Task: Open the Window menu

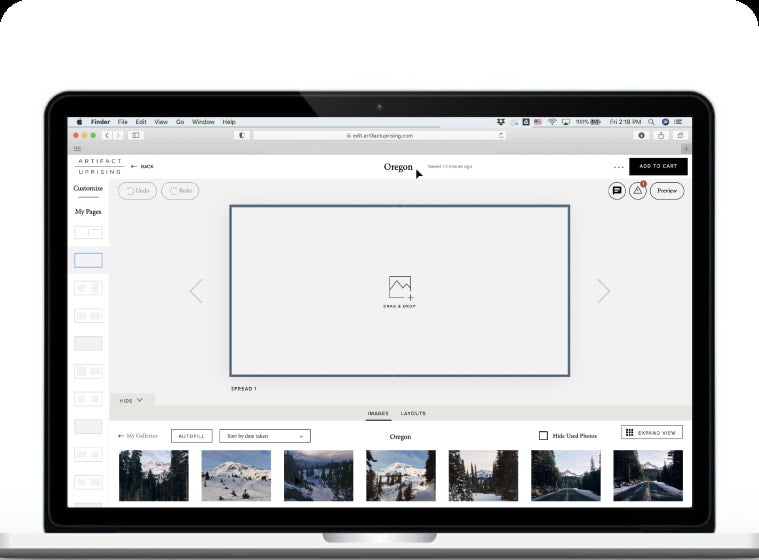Action: [x=203, y=122]
